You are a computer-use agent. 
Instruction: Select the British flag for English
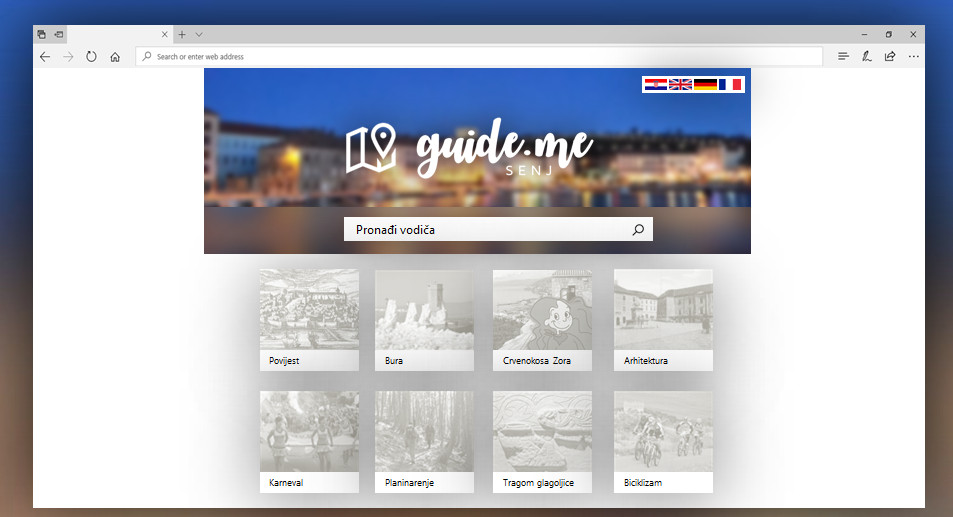pos(680,85)
